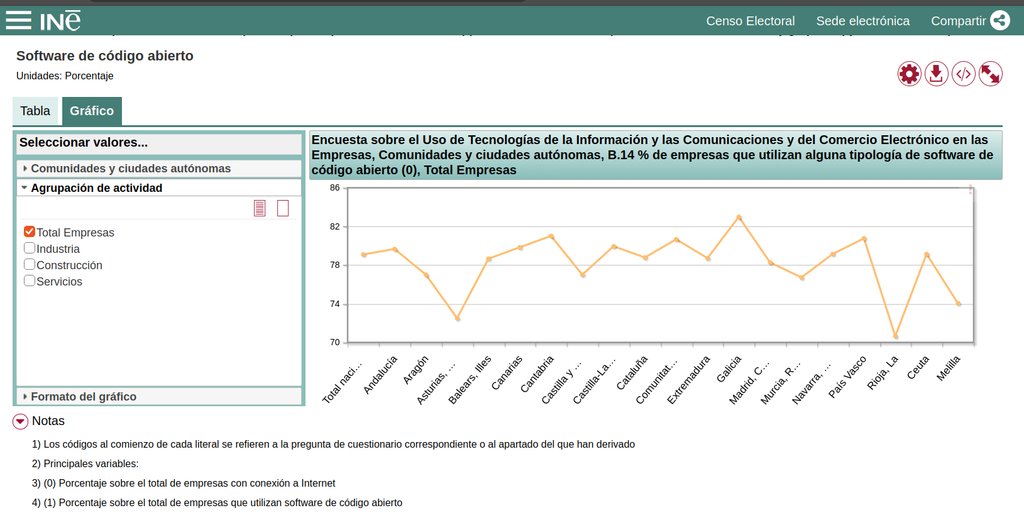Enable the Construcción checkbox
This screenshot has width=1024, height=522.
click(29, 264)
